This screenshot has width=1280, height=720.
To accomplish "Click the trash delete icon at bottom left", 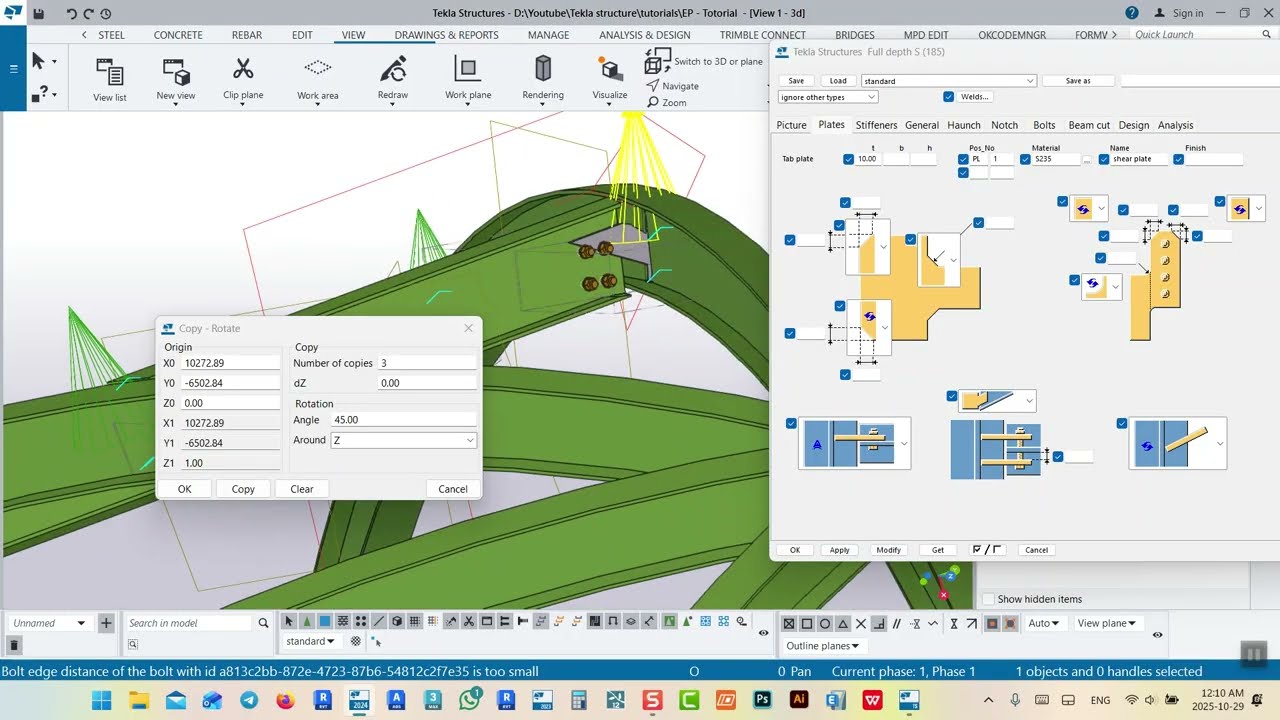I will tap(13, 646).
